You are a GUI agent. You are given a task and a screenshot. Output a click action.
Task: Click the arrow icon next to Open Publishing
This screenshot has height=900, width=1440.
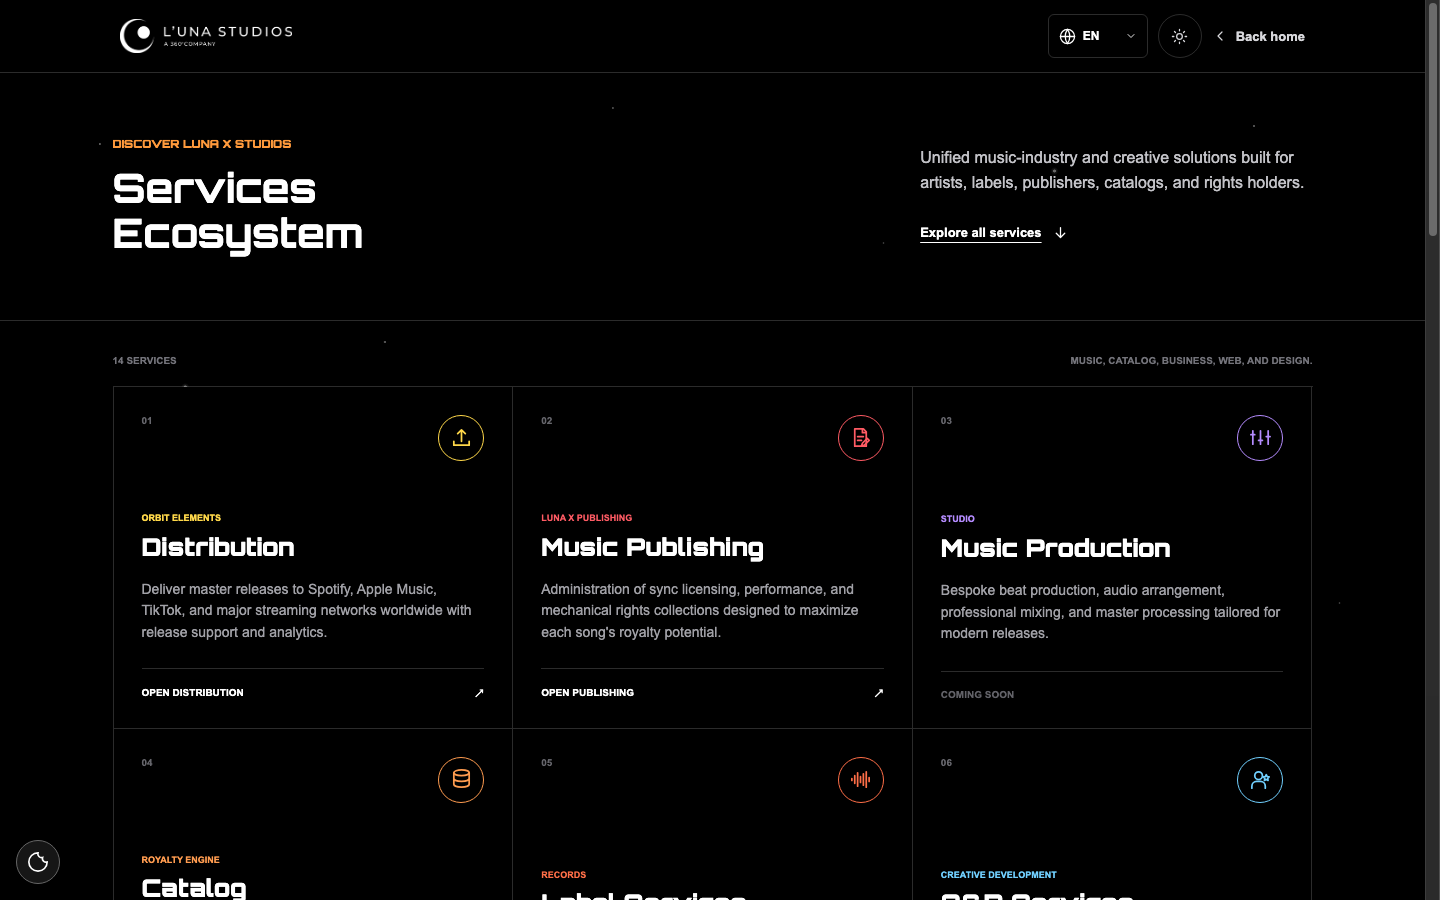coord(879,693)
